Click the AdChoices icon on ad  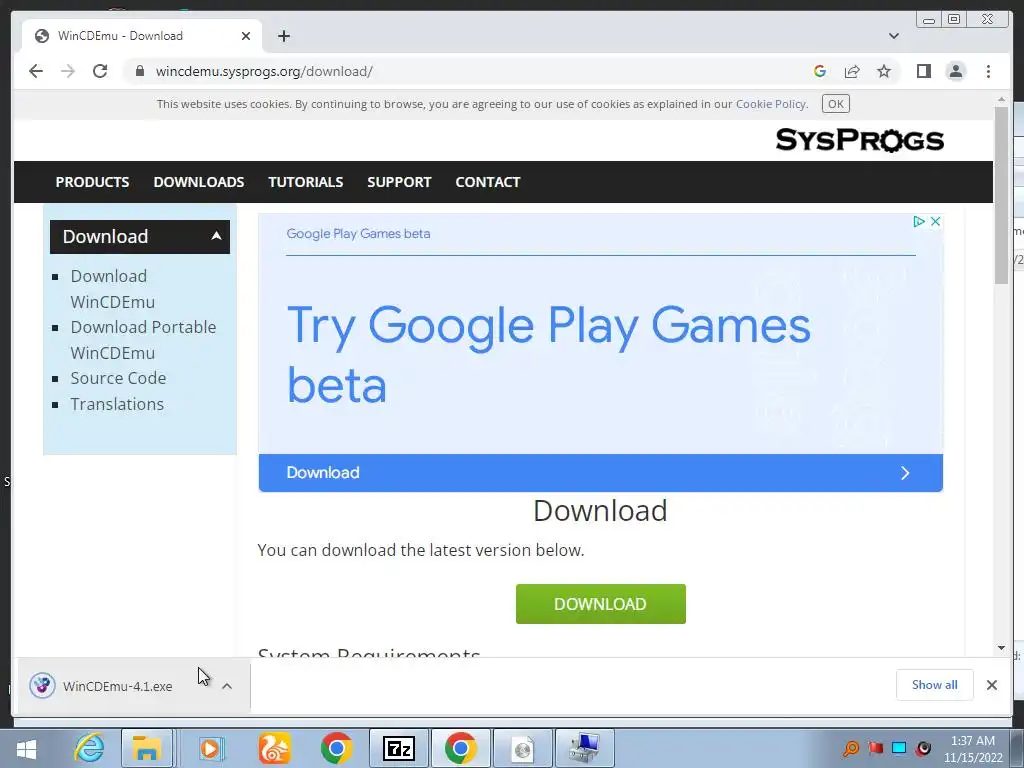tap(918, 221)
